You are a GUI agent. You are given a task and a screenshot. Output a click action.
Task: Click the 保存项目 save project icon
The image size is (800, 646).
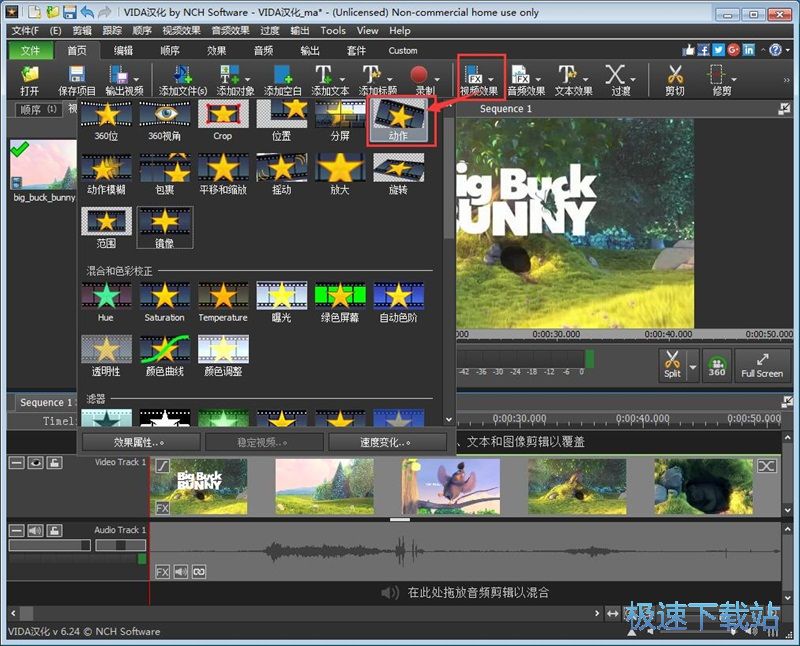point(77,81)
